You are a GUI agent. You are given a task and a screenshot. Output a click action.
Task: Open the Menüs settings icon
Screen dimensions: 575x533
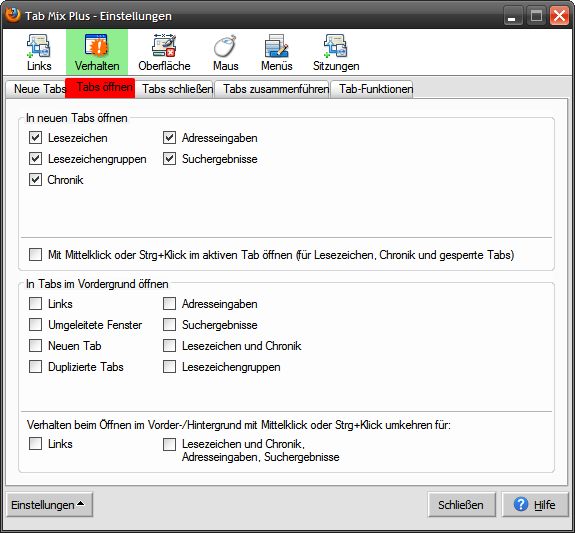click(276, 46)
